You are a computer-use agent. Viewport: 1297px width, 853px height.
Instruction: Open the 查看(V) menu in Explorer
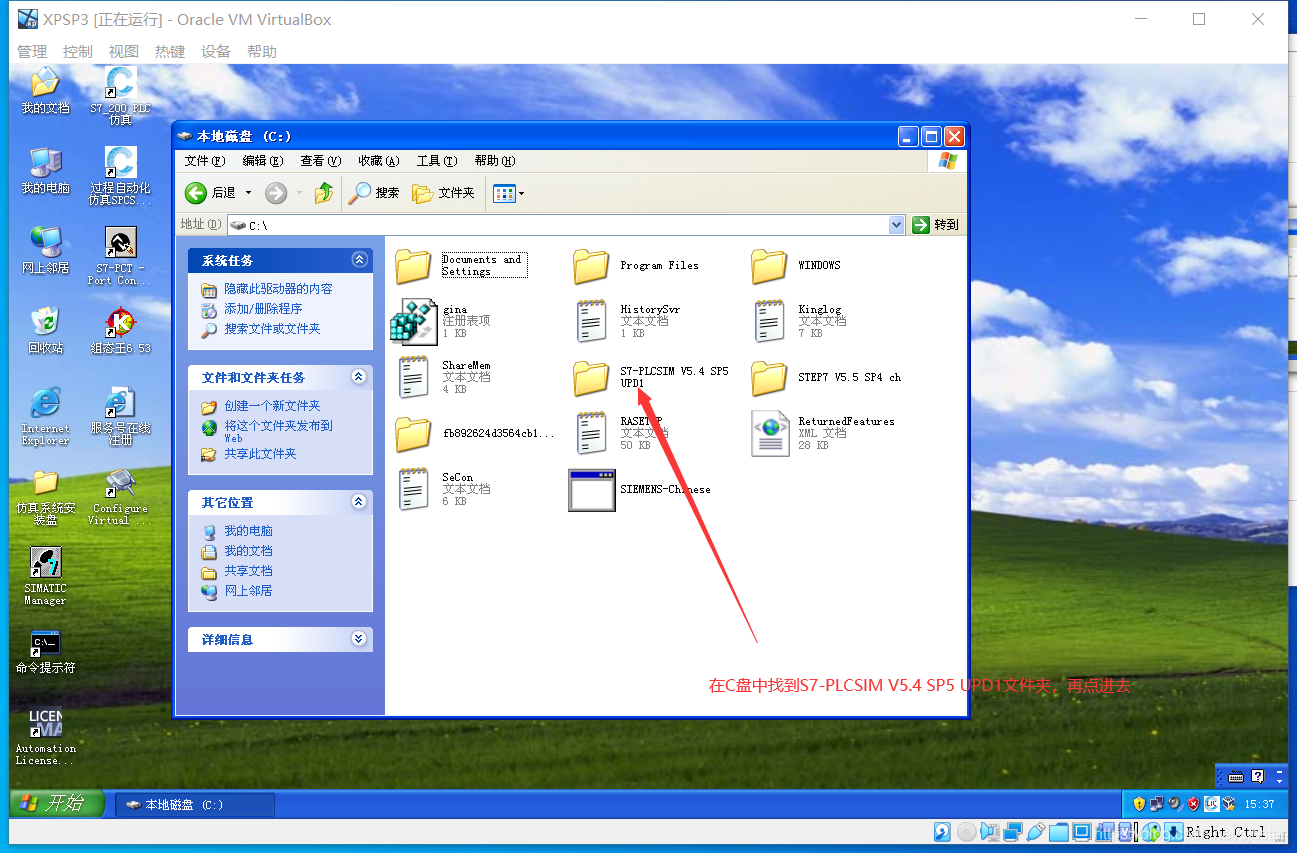pos(321,161)
